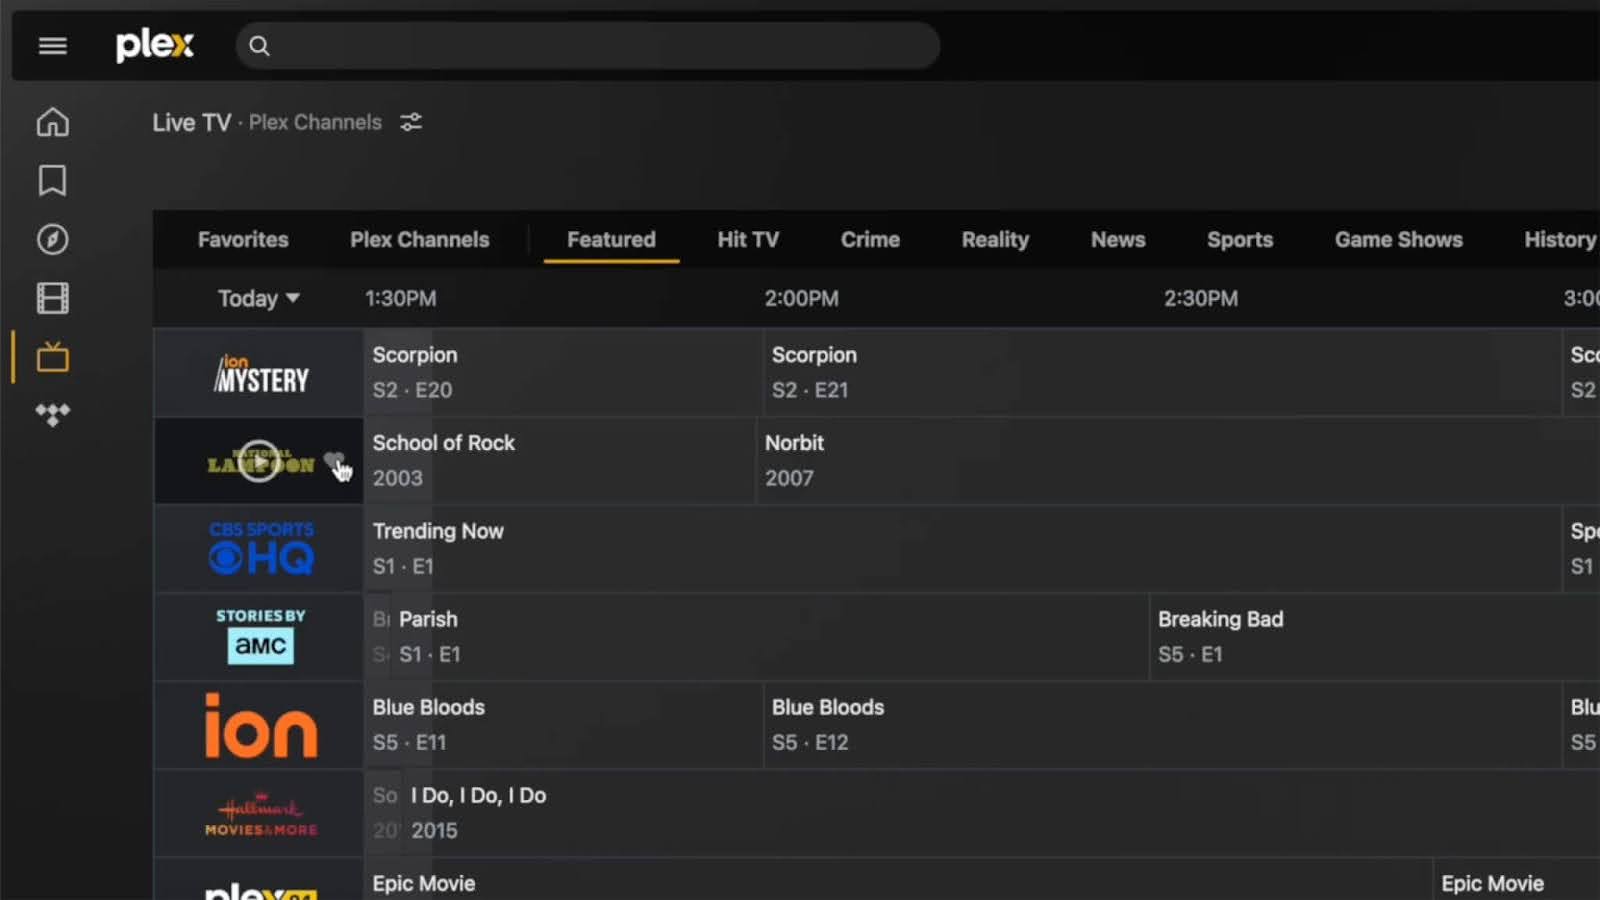Play the National Lampoon channel
Viewport: 1600px width, 900px height.
pyautogui.click(x=259, y=461)
